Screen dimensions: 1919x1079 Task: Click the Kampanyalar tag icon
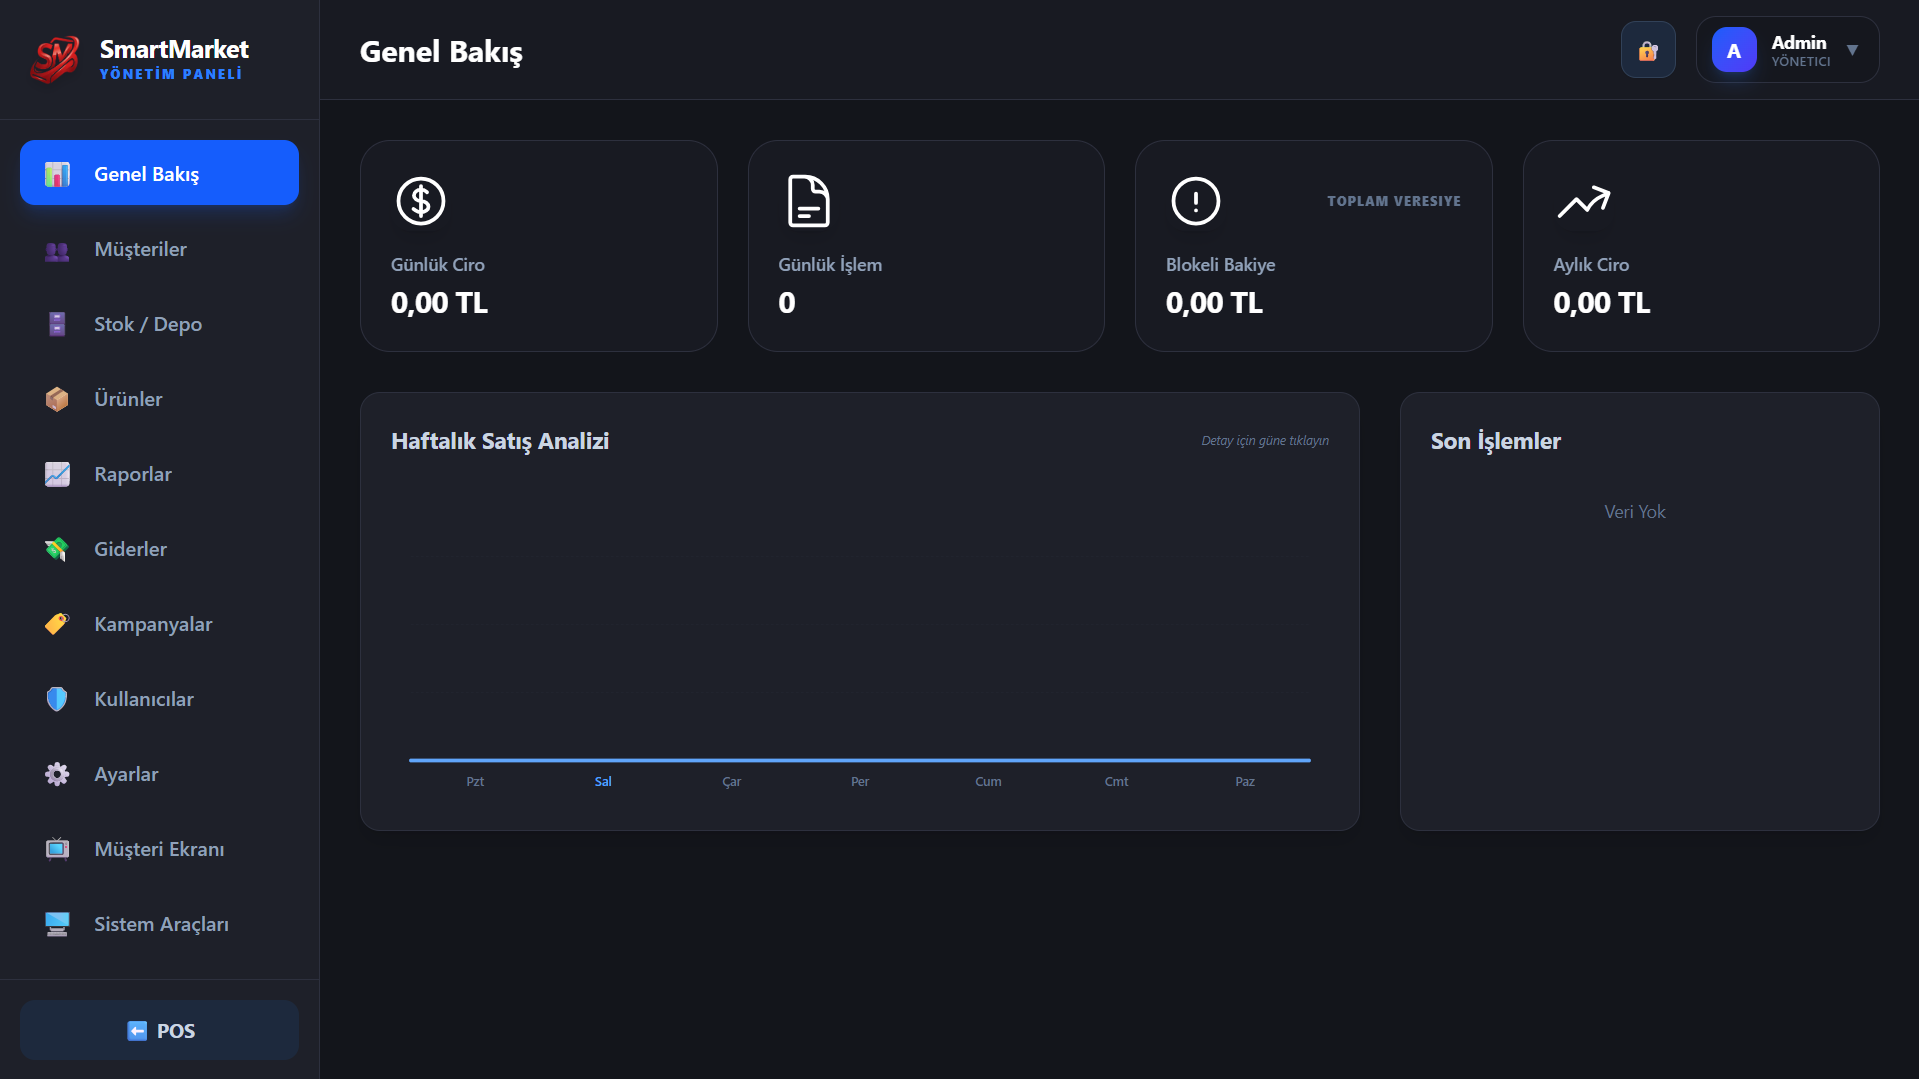coord(57,624)
